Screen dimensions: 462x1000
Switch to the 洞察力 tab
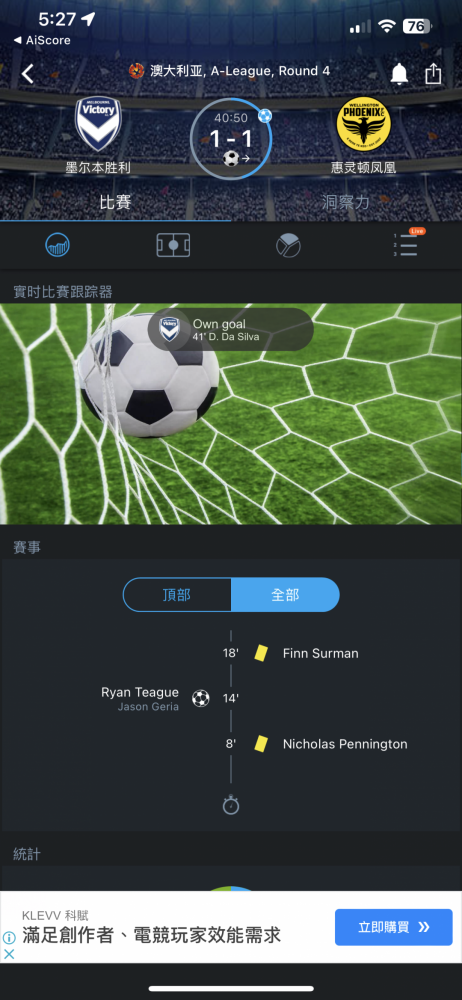346,203
